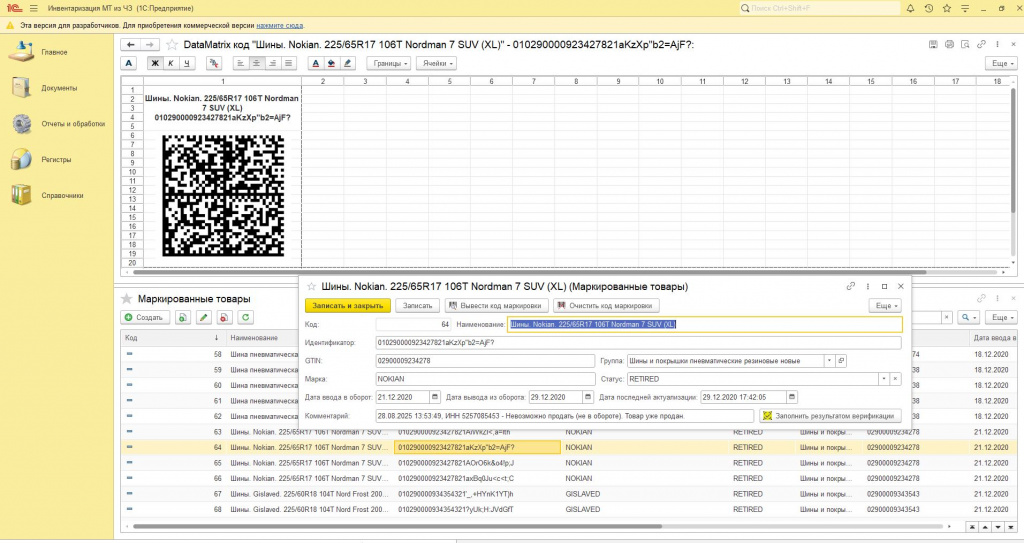Screen dimensions: 1024x543
Task: Align text to the center
Action: 256,63
